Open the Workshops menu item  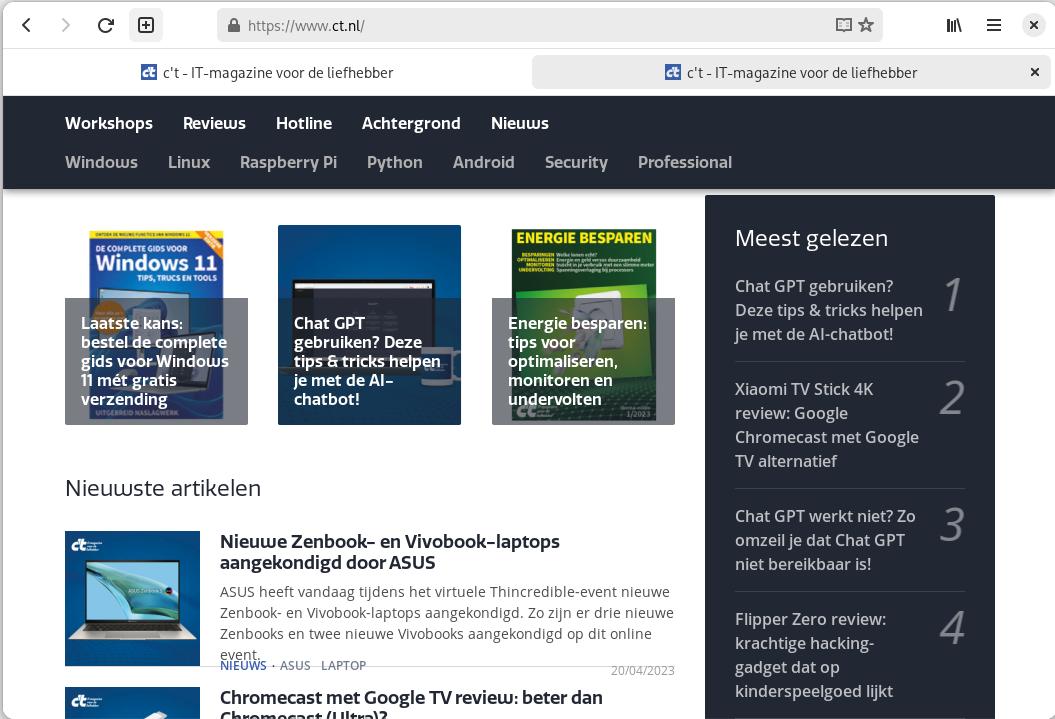[109, 123]
